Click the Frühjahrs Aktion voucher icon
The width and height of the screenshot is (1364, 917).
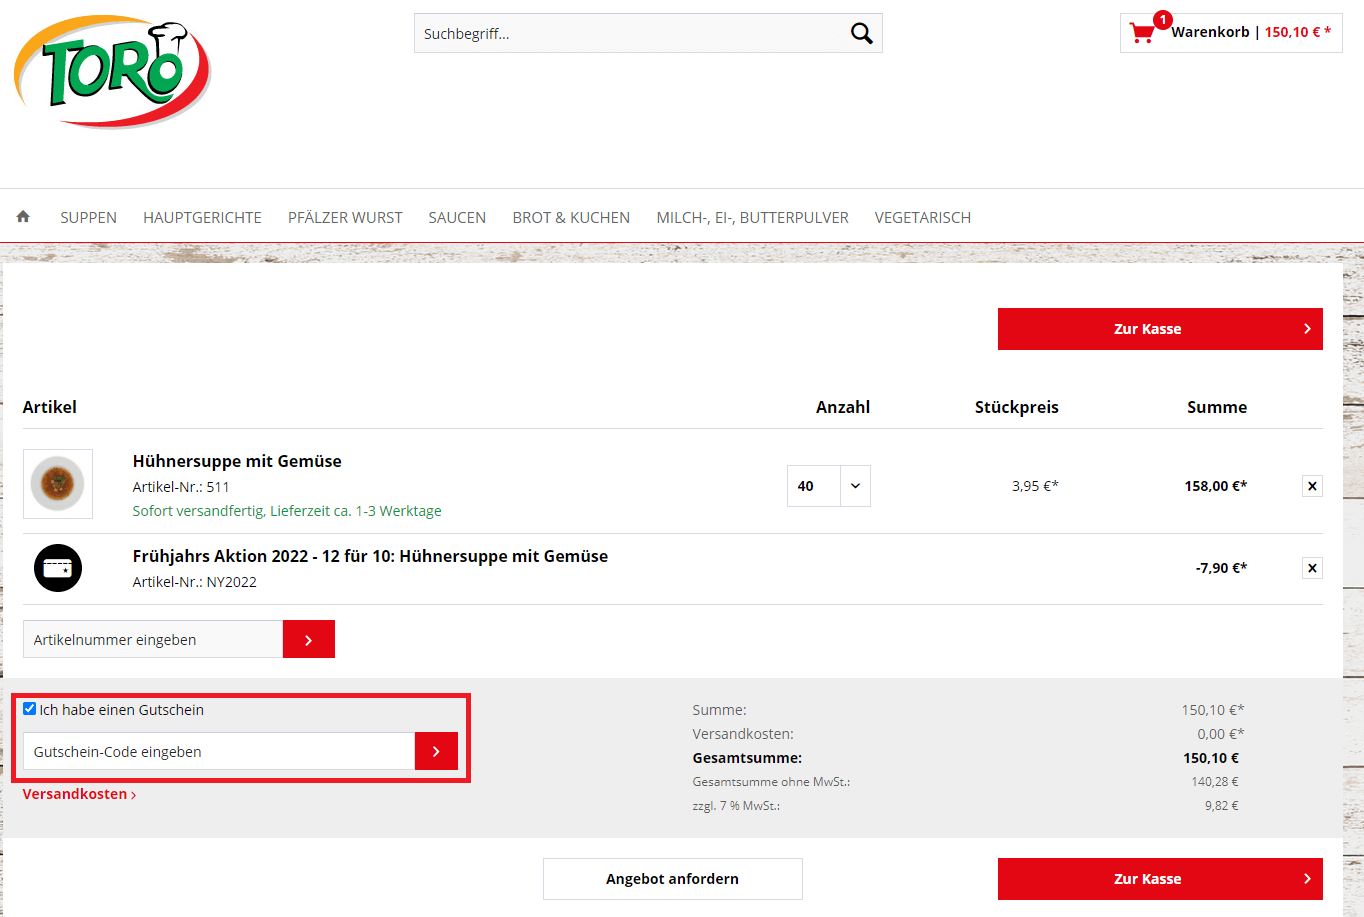(x=58, y=568)
